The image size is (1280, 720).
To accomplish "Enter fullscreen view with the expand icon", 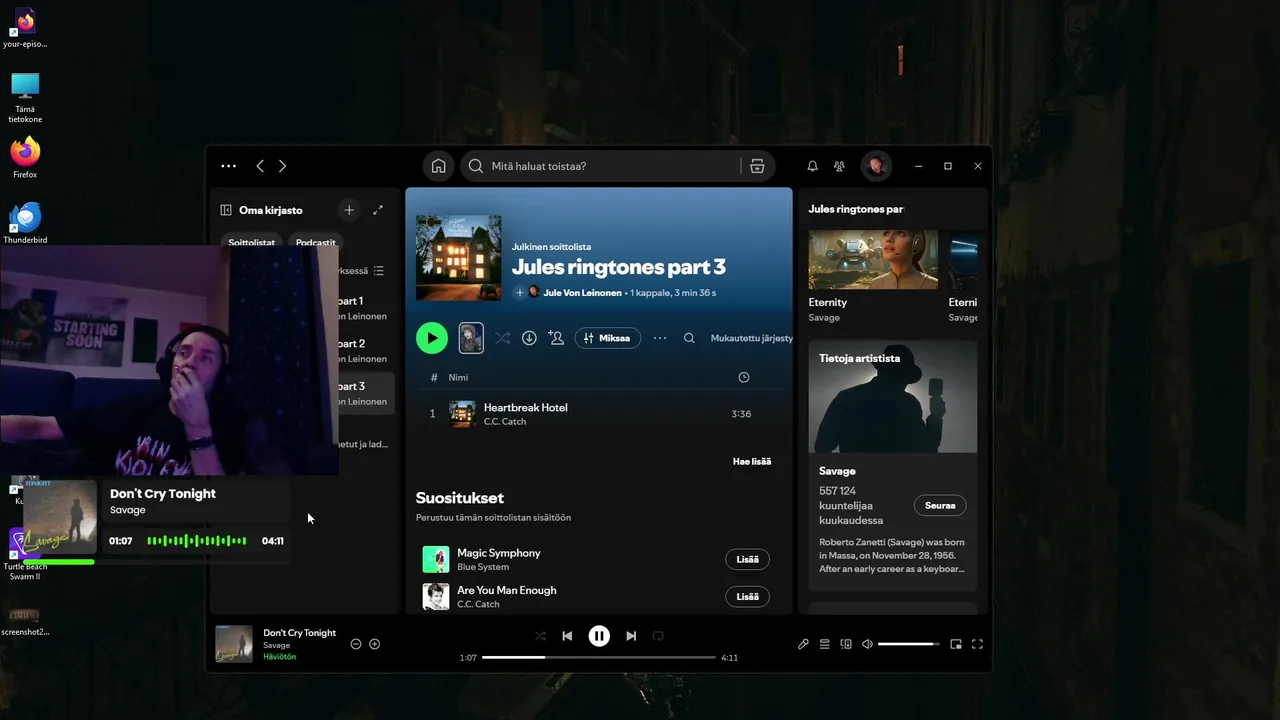I will click(x=978, y=644).
